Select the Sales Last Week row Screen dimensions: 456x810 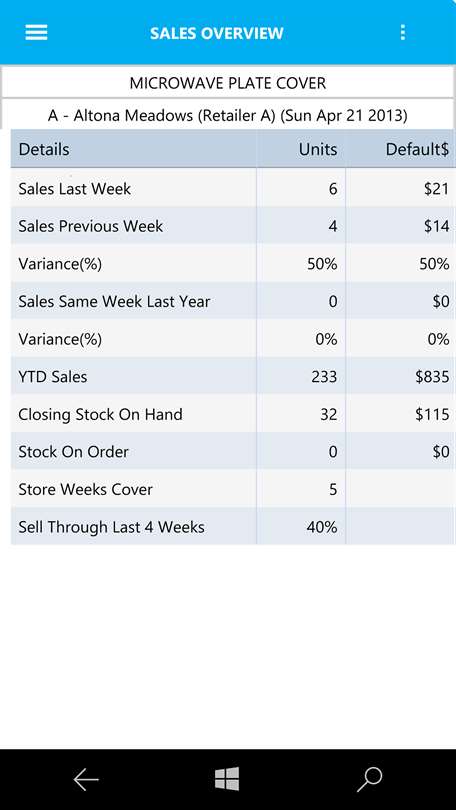[x=233, y=188]
